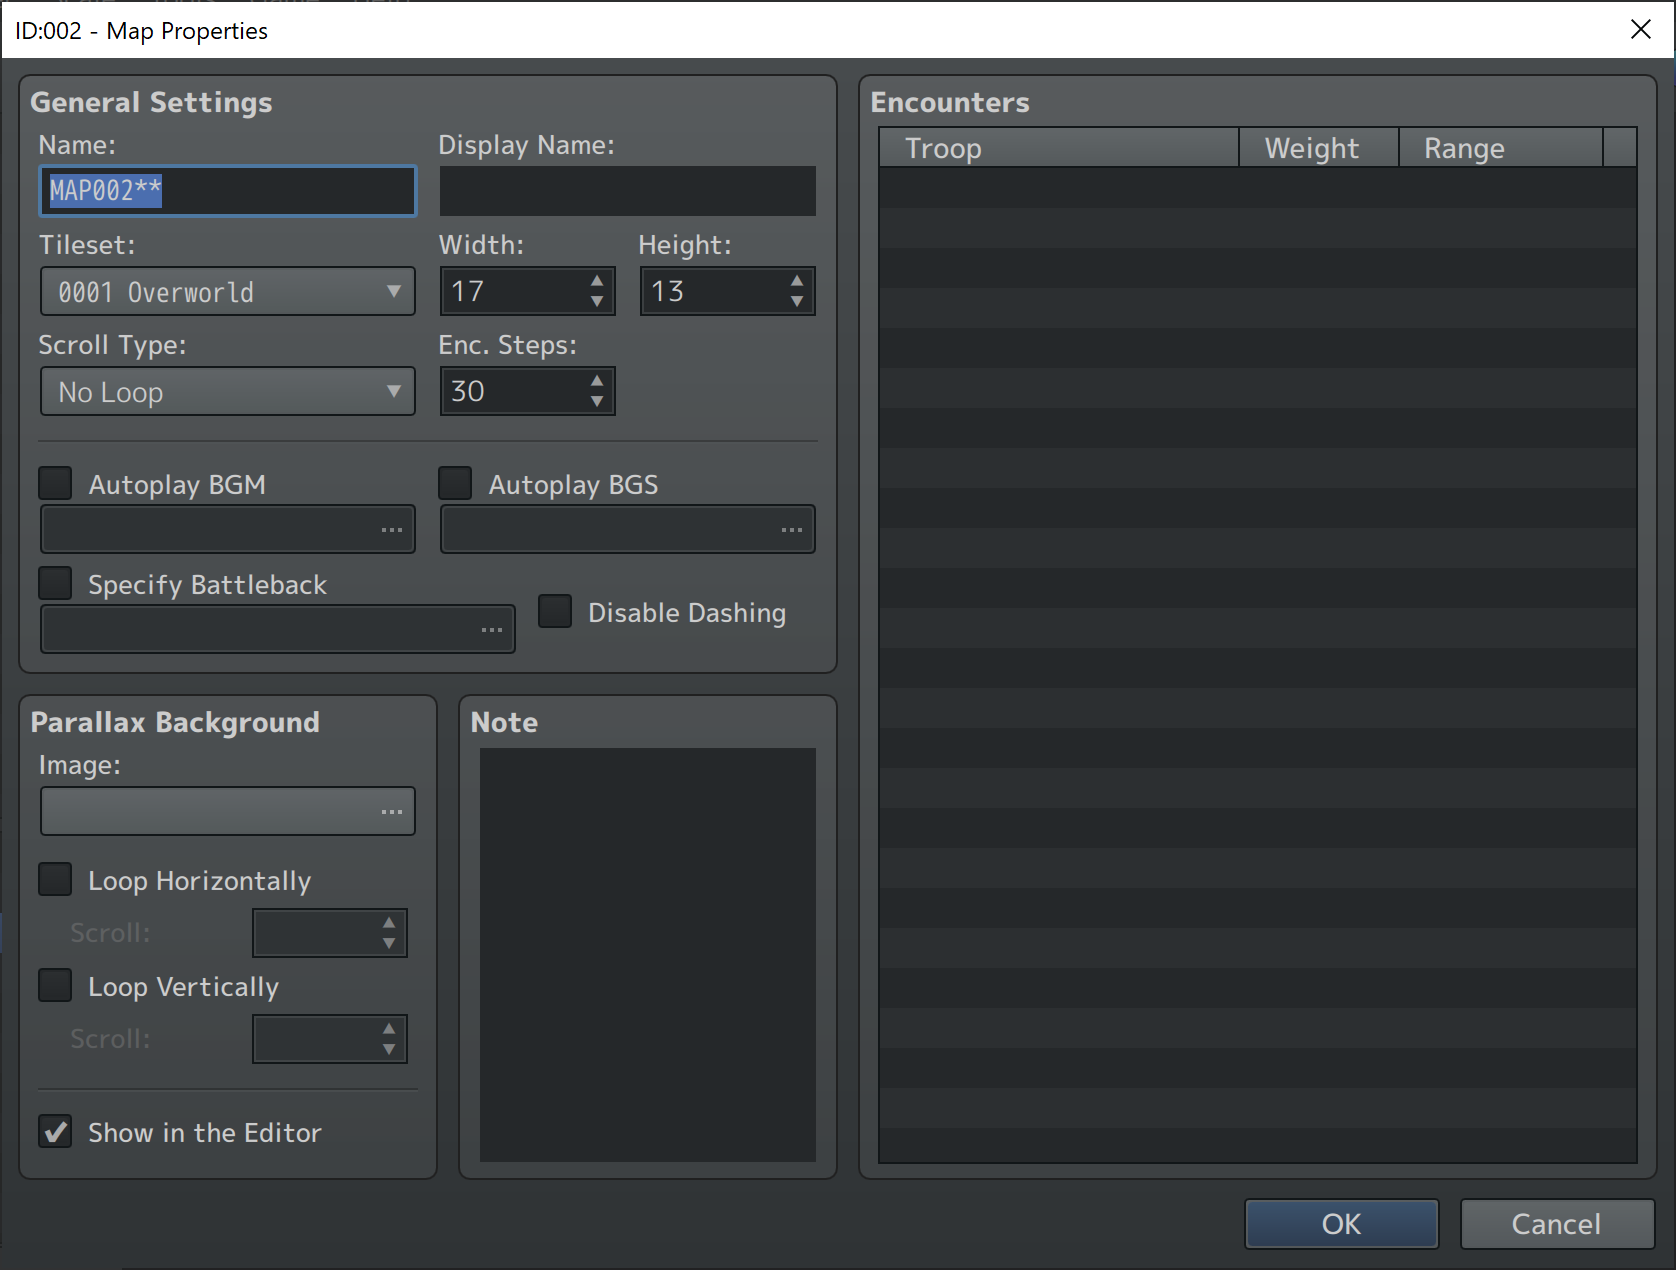Click the Name input field containing MAP002**

pyautogui.click(x=228, y=191)
